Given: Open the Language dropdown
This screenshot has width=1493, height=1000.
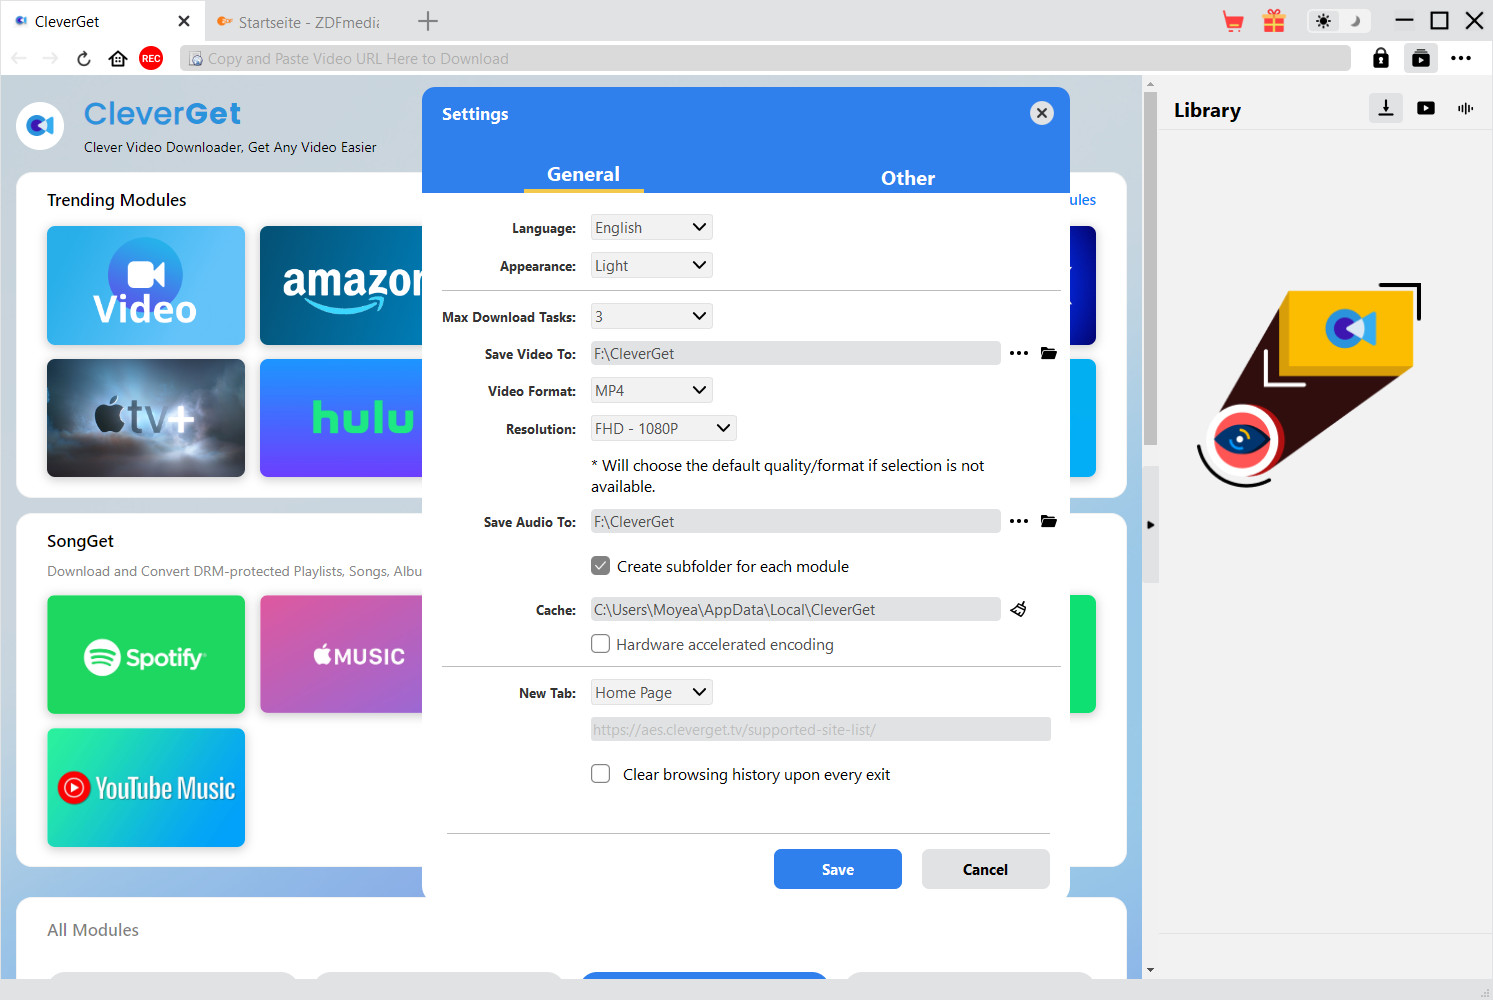Looking at the screenshot, I should point(651,227).
